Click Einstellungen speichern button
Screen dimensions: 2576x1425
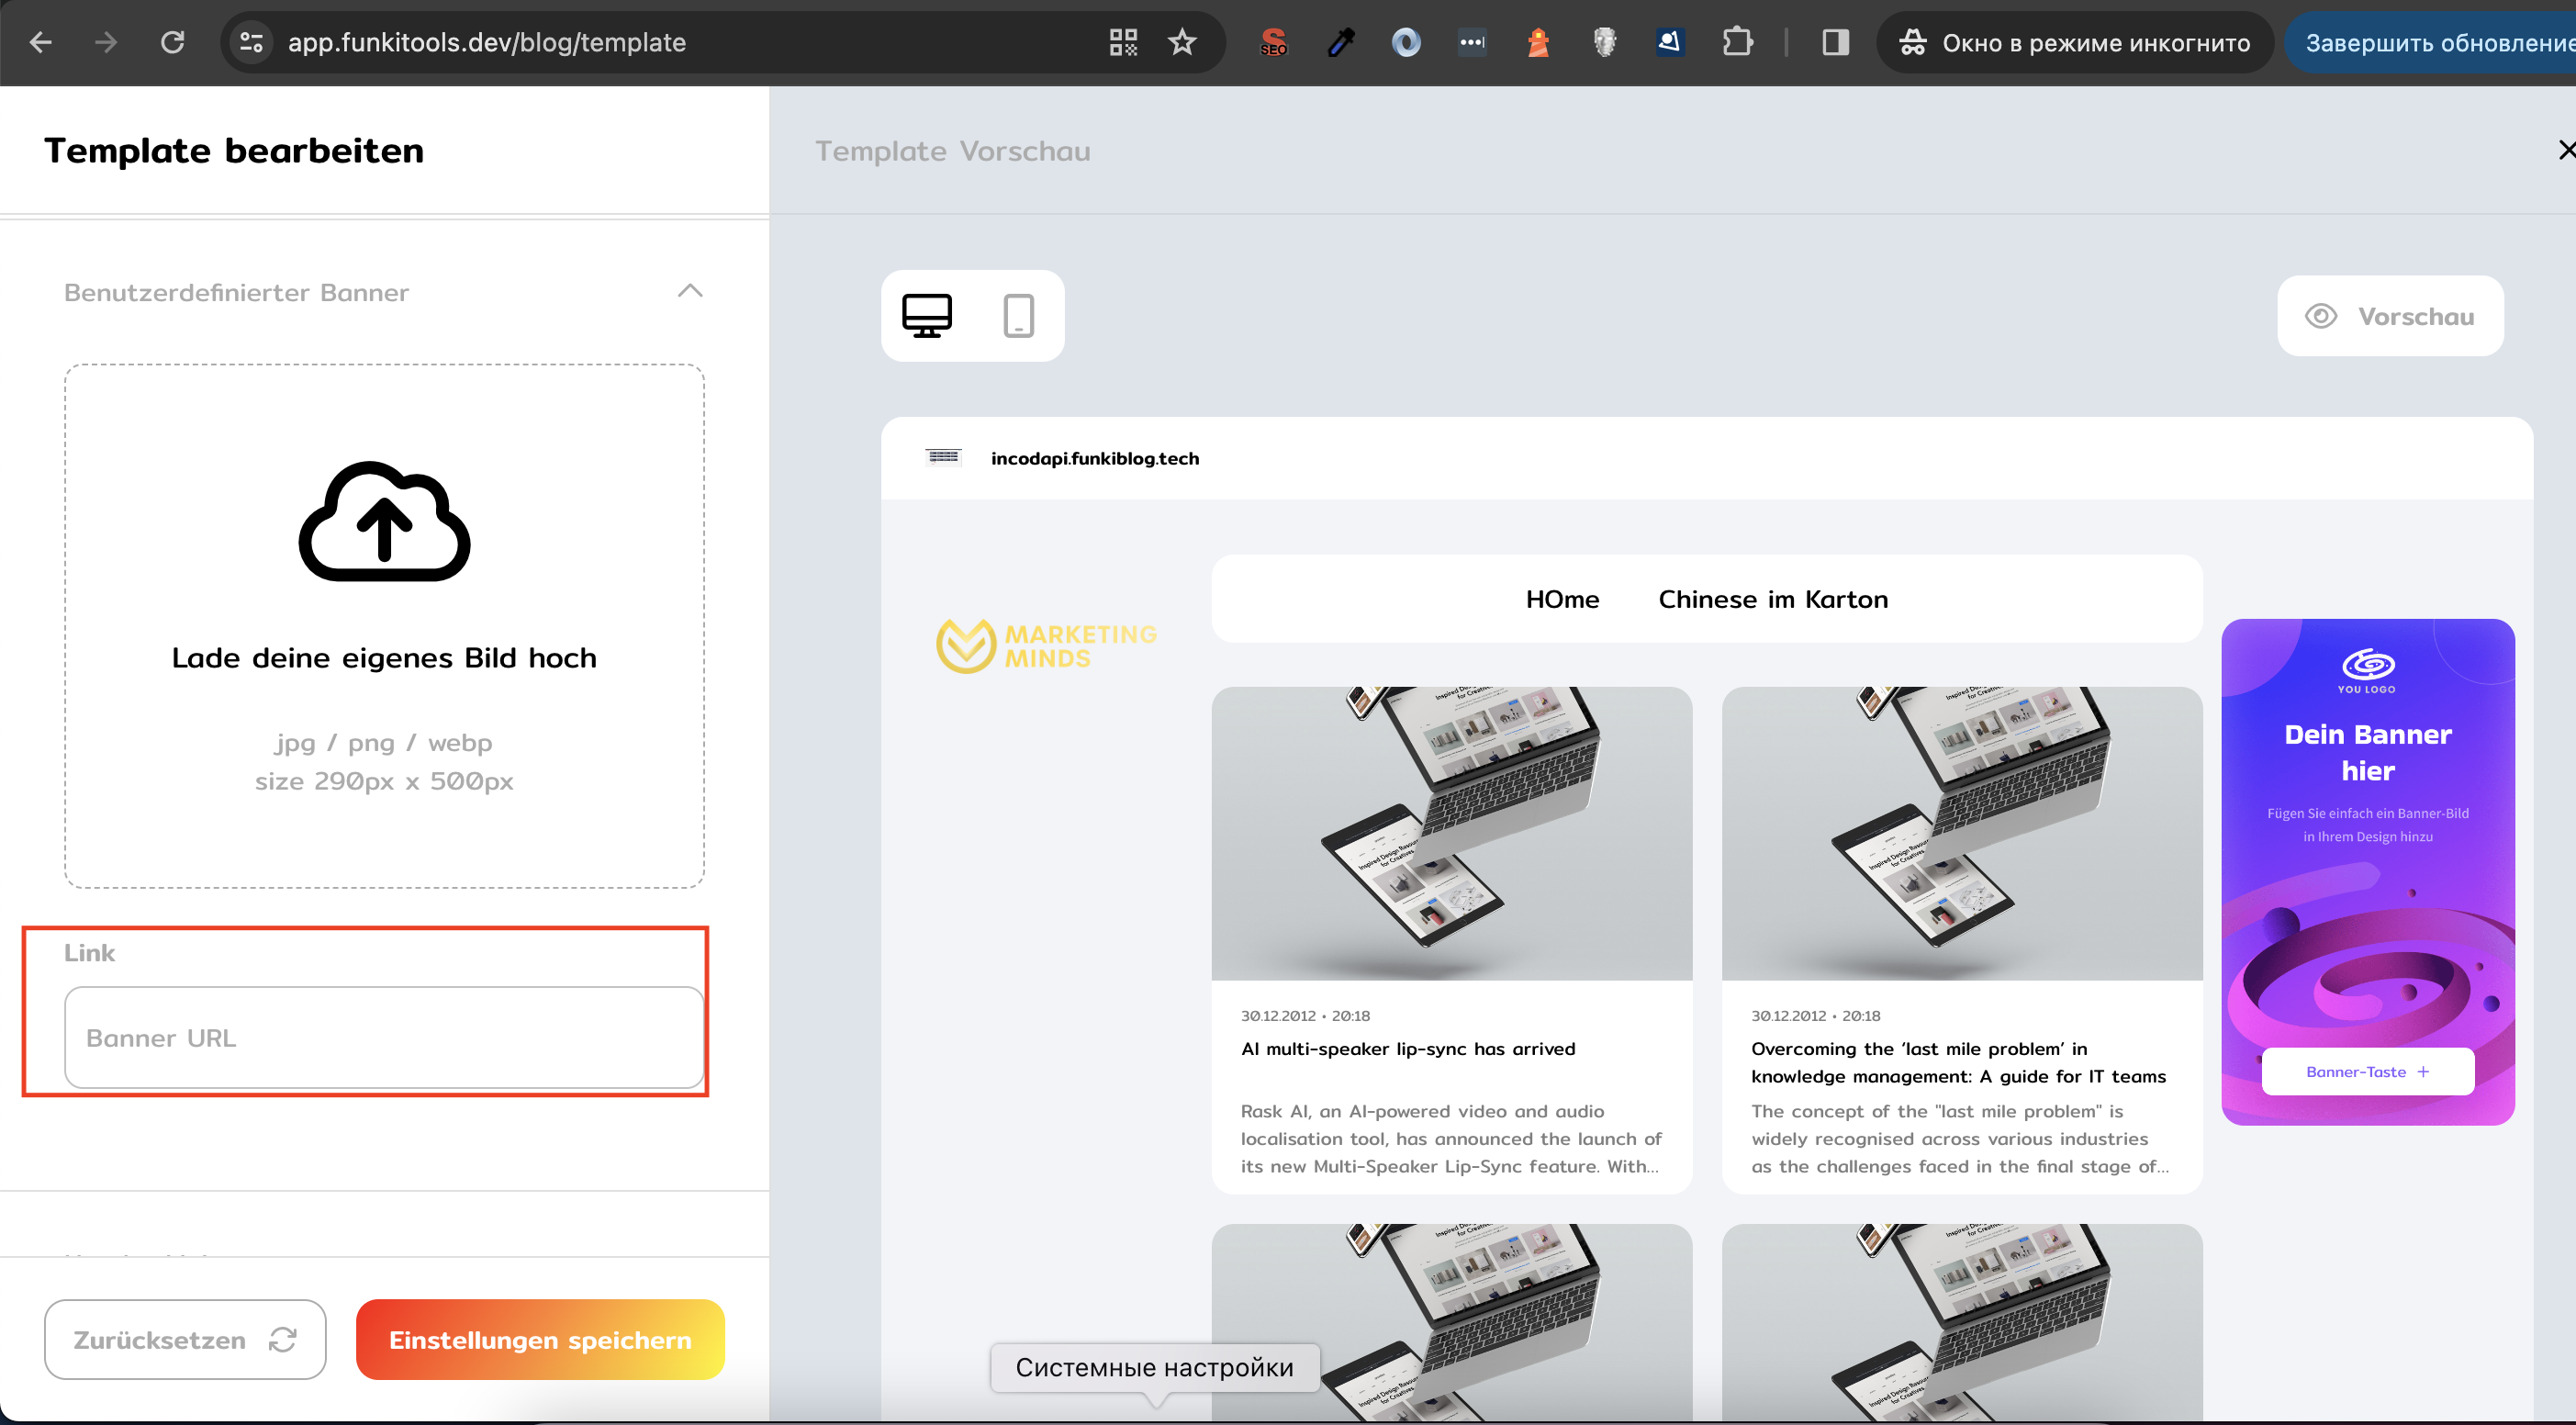[x=540, y=1339]
